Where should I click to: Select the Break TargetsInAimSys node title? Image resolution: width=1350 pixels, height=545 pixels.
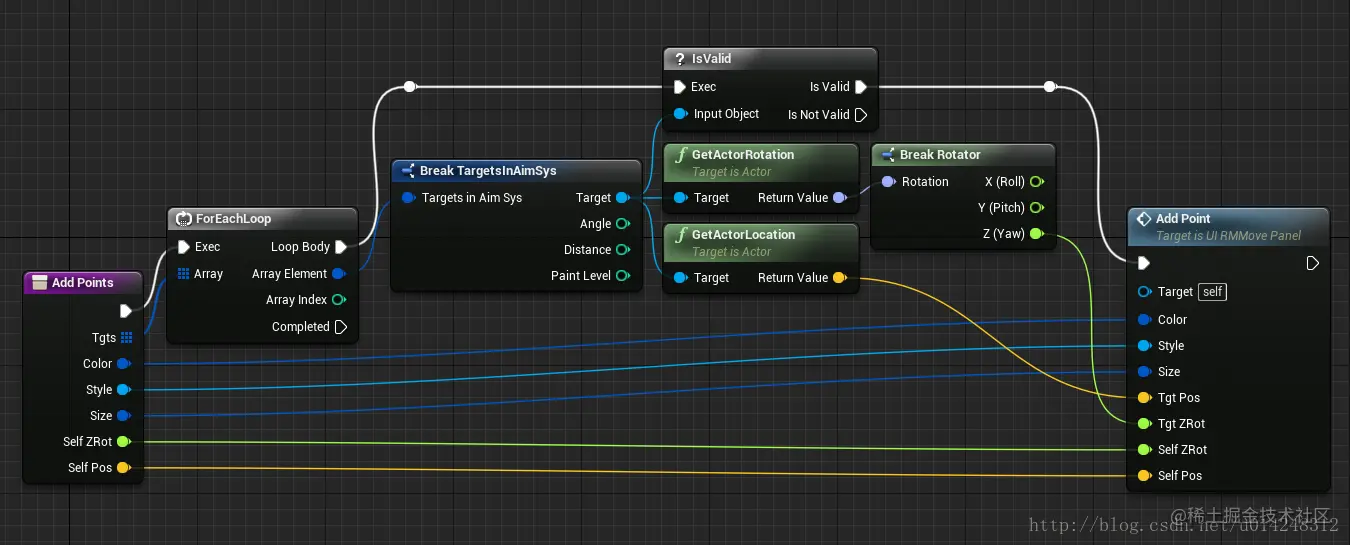[x=488, y=171]
